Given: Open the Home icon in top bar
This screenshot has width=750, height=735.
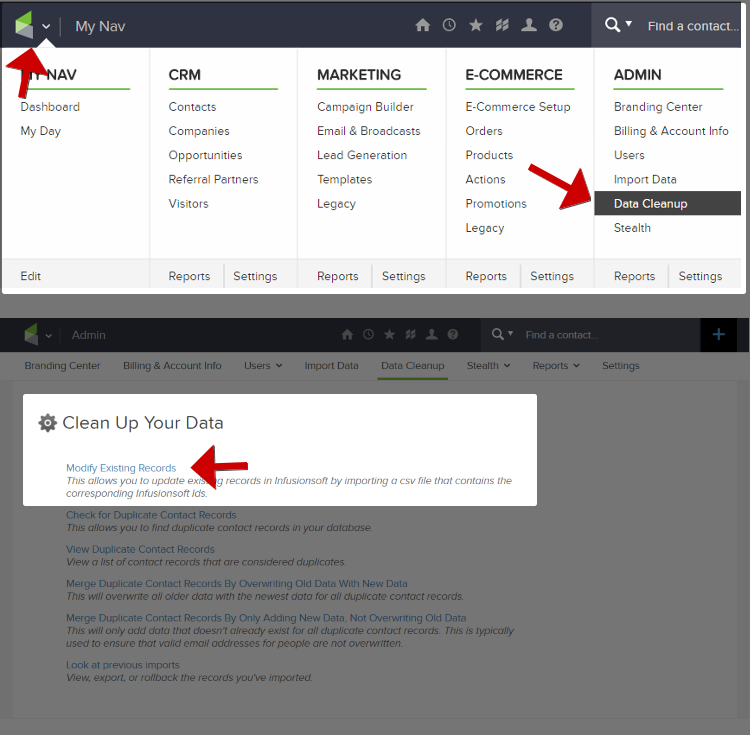Looking at the screenshot, I should [422, 25].
